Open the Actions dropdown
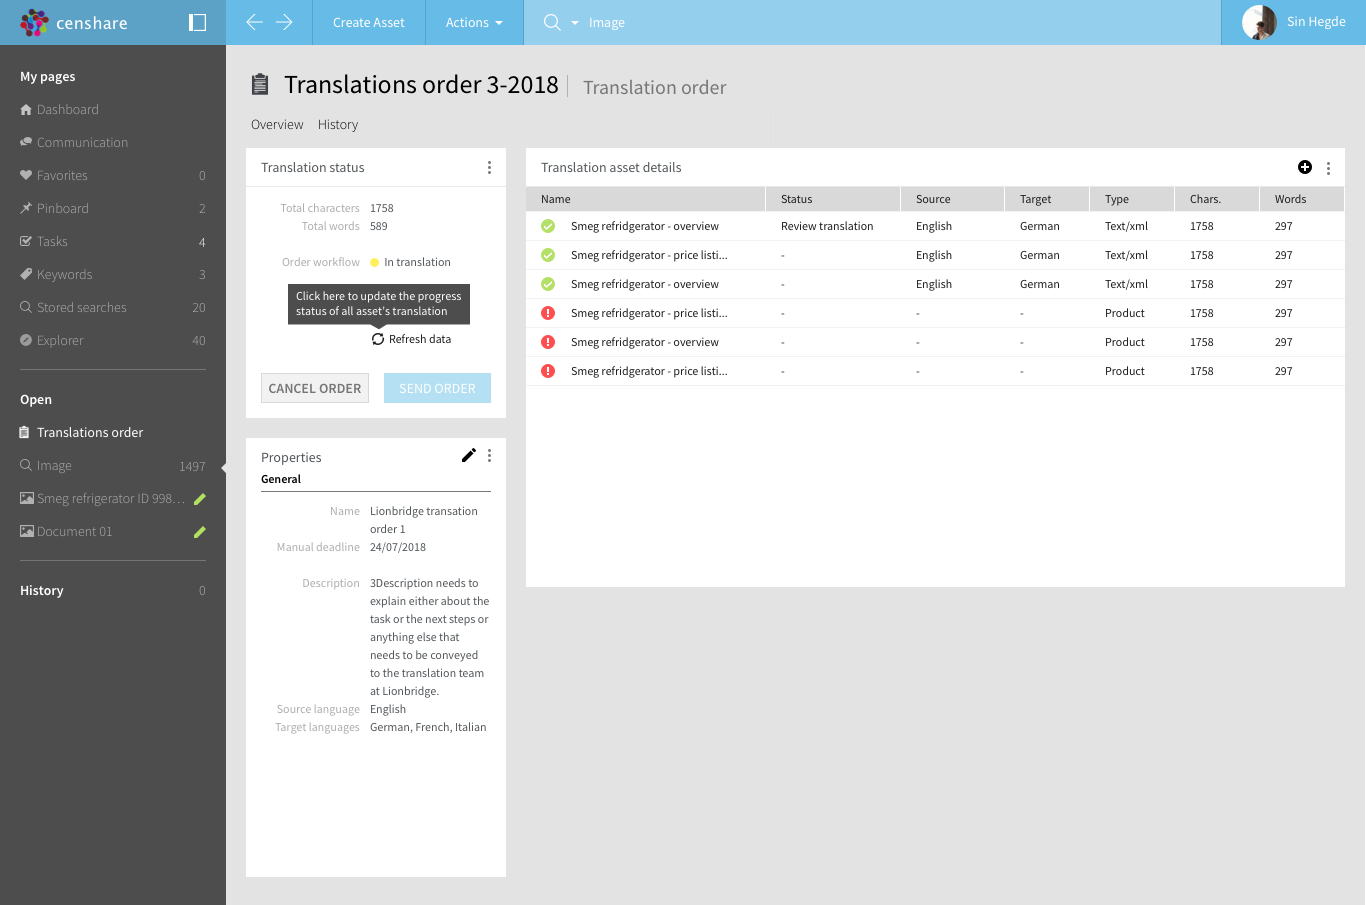Screen dimensions: 1366x905 474,22
